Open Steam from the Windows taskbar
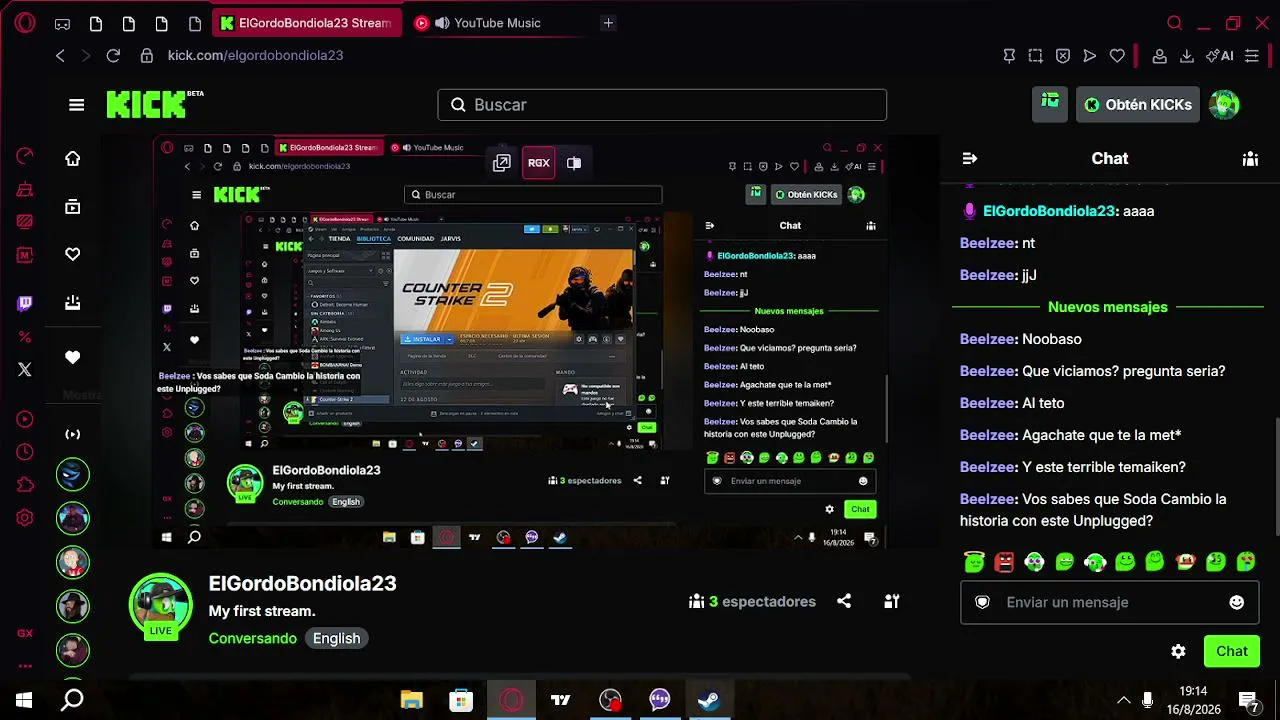 point(709,700)
